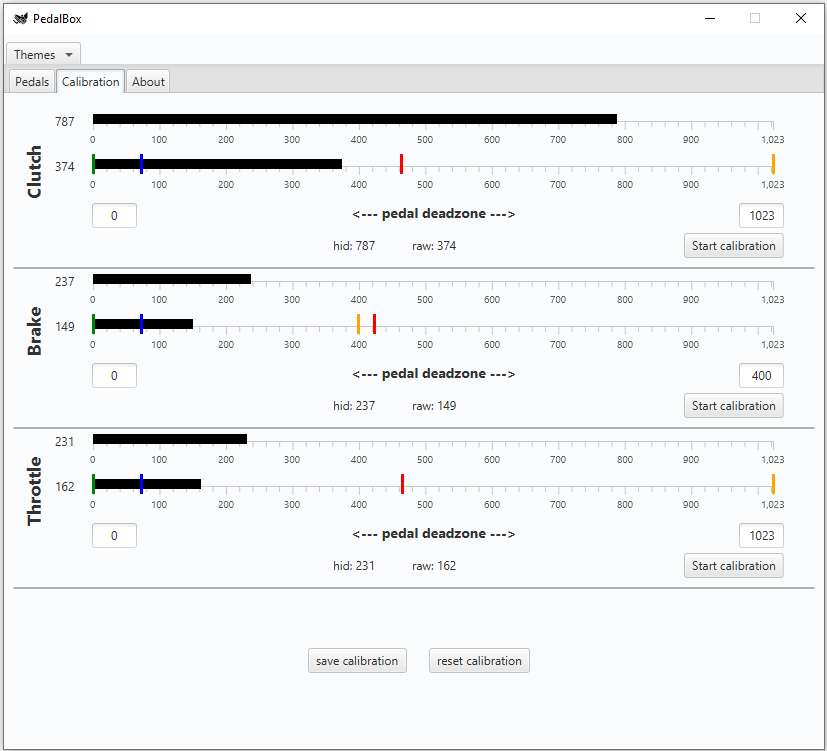Click the Brake hid progress bar at 237
This screenshot has width=827, height=751.
172,279
